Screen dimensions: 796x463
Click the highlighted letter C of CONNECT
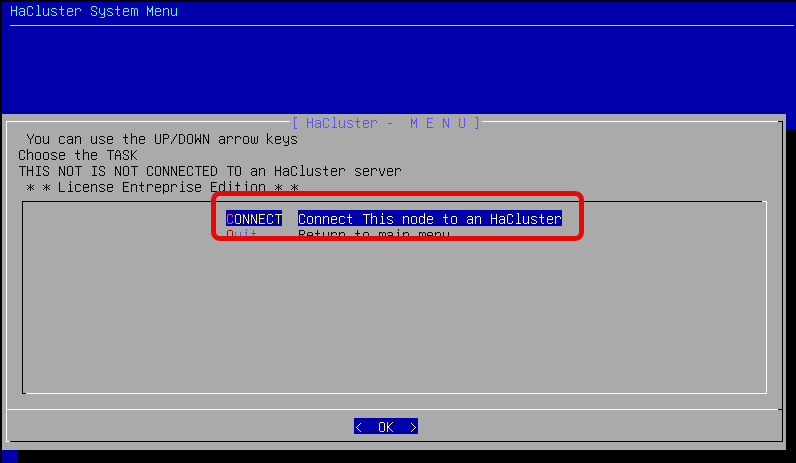coord(230,218)
